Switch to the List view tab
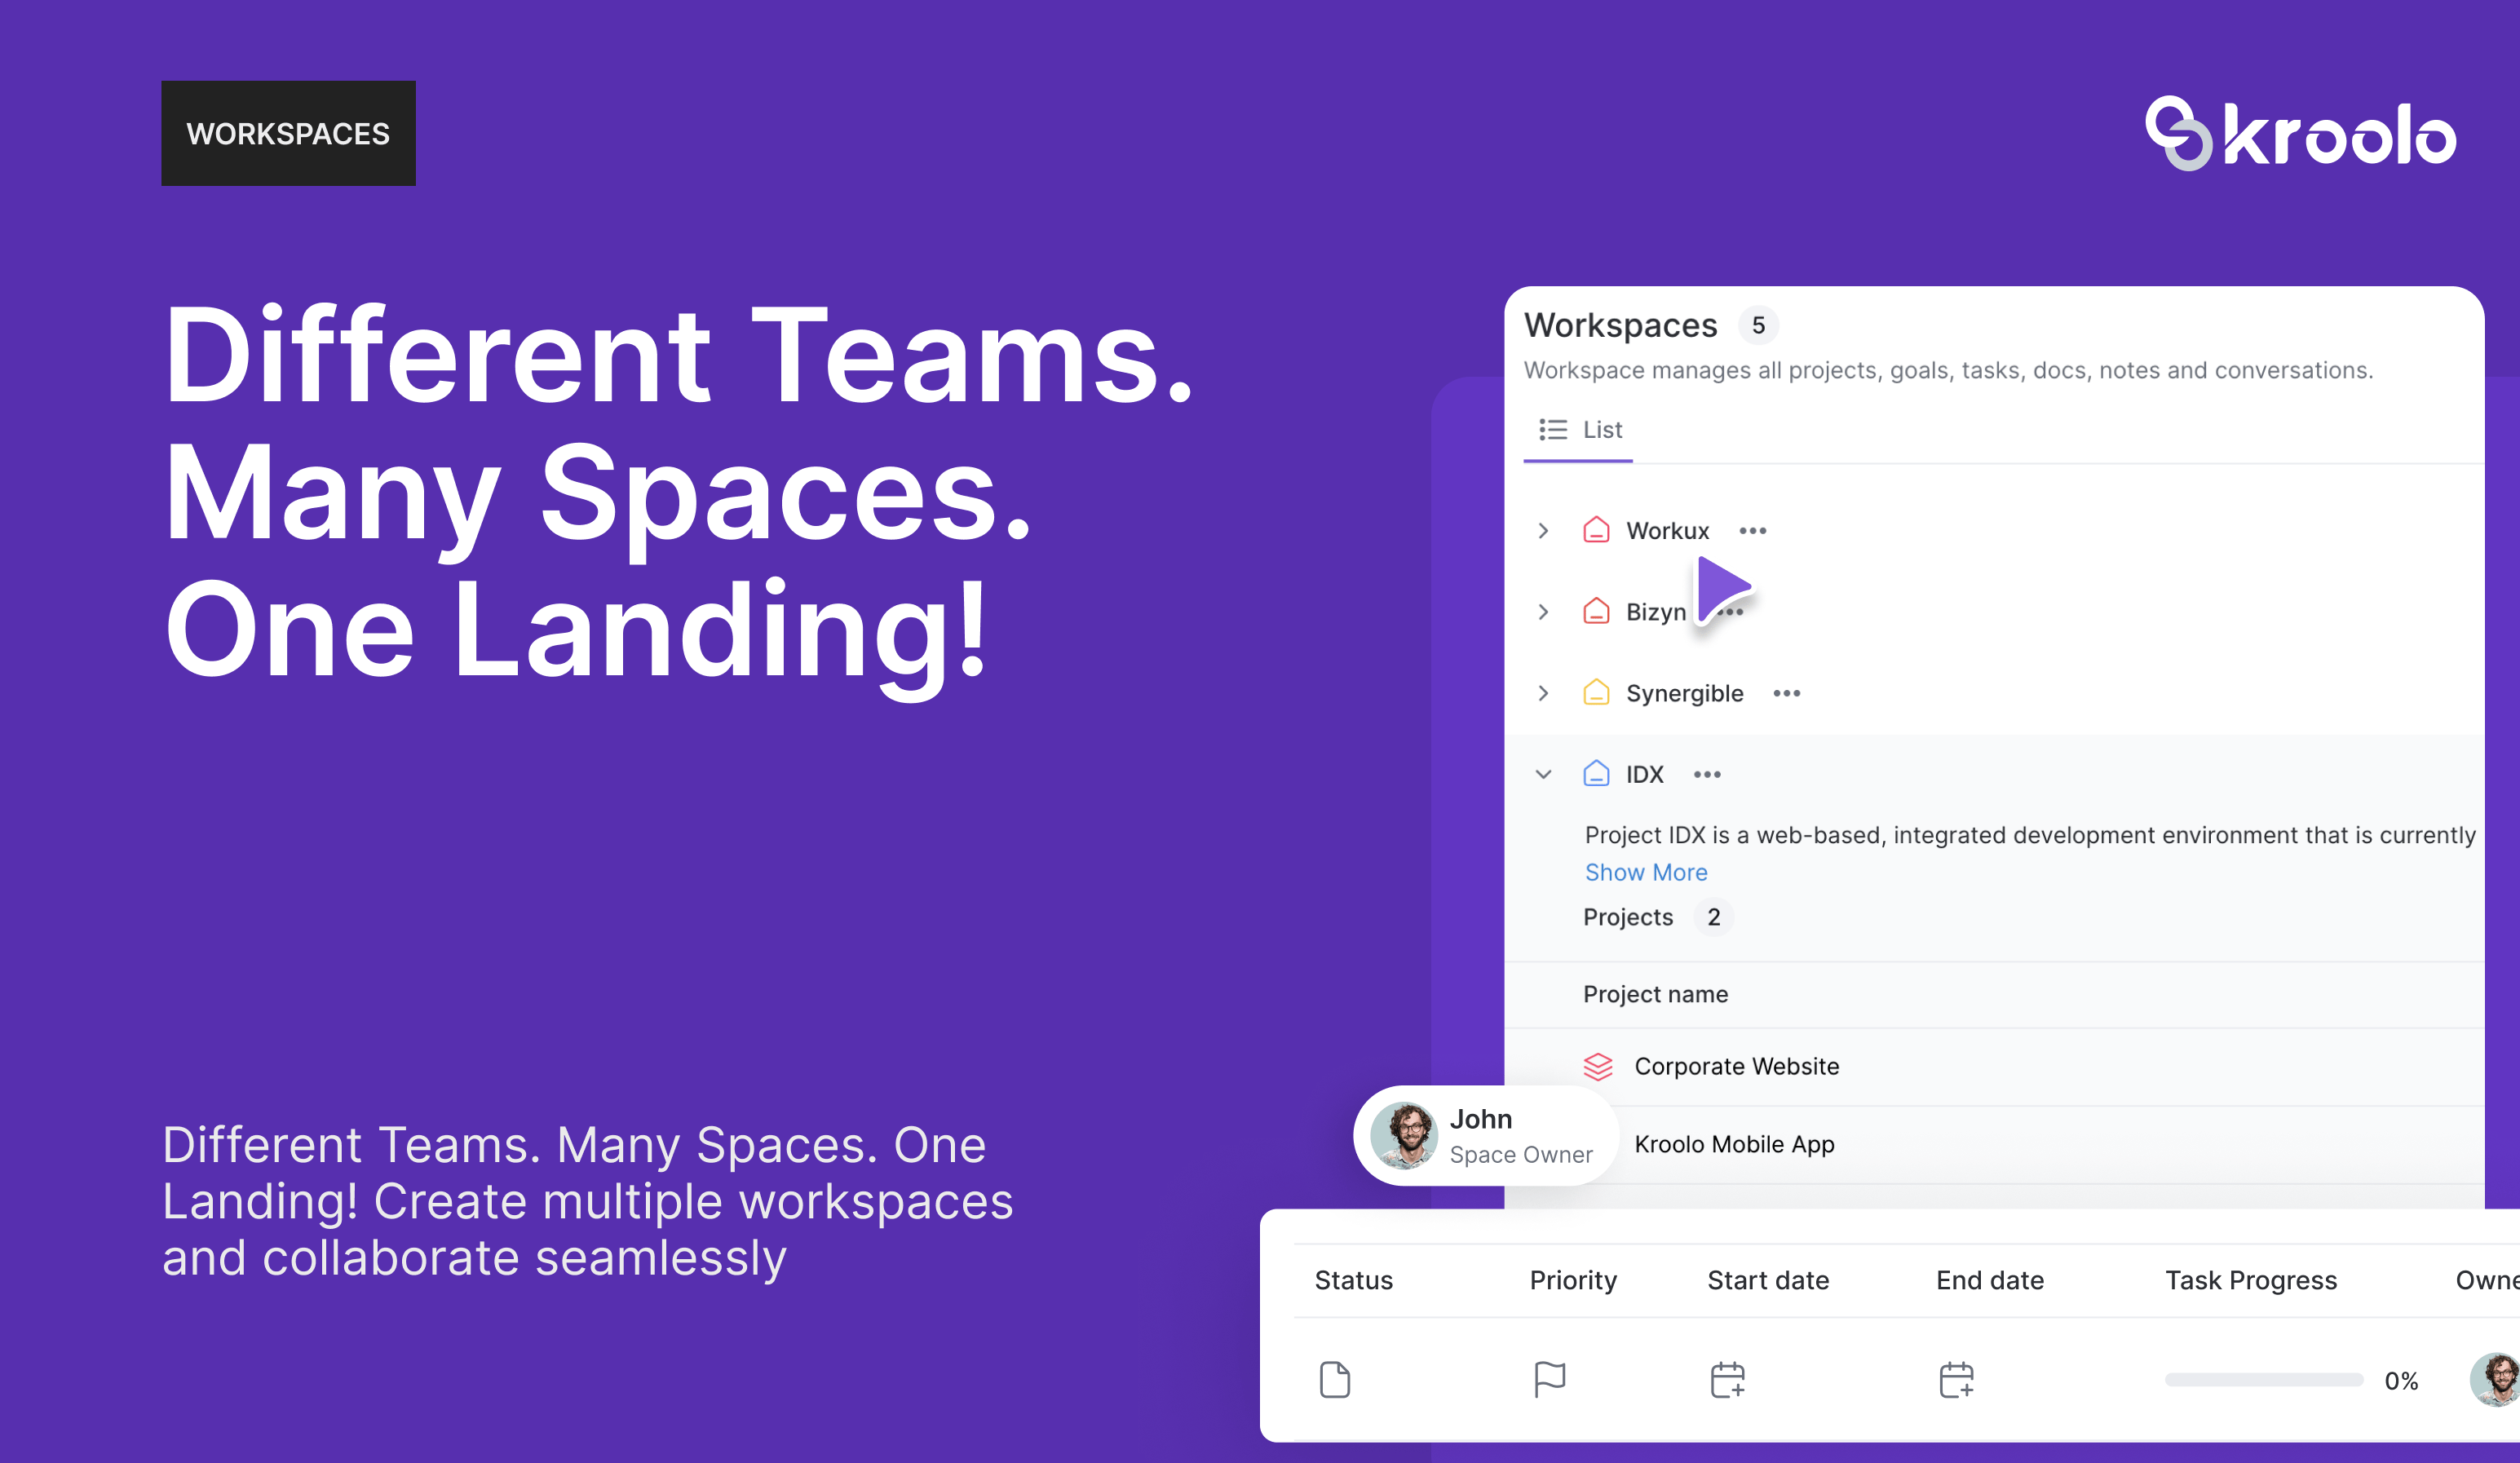 pos(1579,430)
